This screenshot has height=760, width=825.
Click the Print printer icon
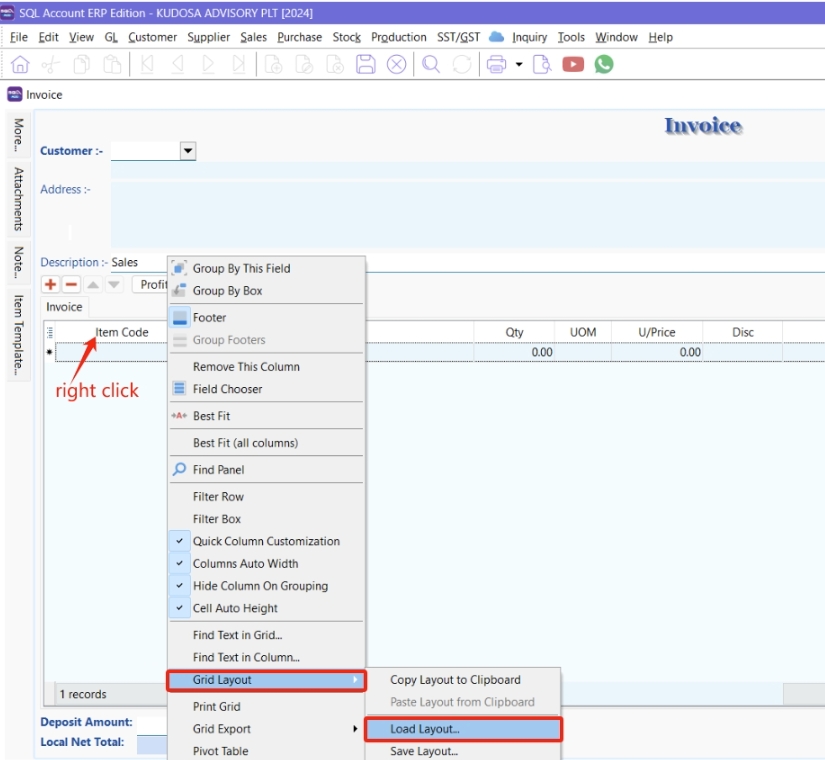click(495, 64)
